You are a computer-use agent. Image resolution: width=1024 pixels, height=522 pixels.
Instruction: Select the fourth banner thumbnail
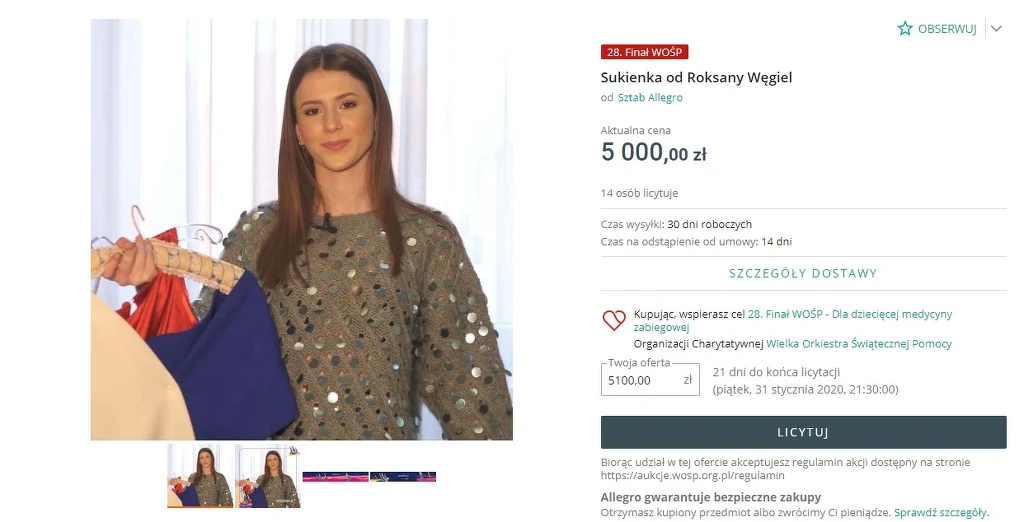[x=403, y=477]
